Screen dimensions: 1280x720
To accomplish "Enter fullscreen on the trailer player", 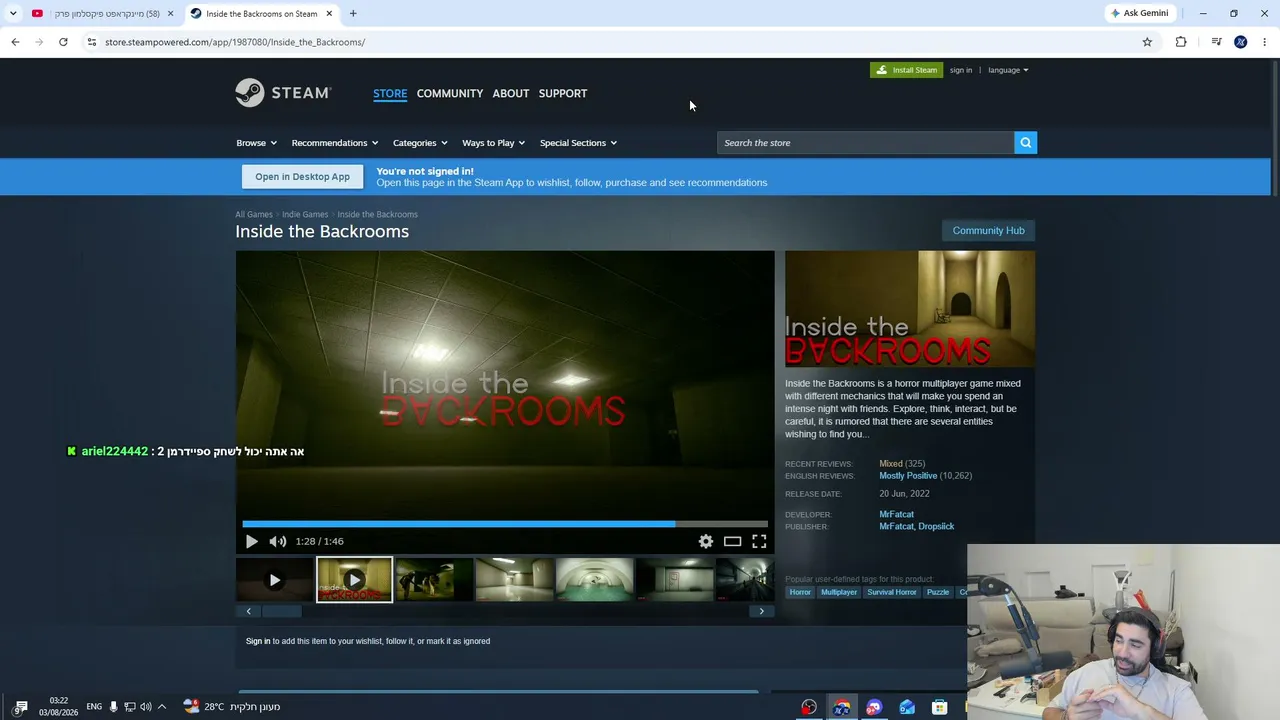I will [x=759, y=541].
